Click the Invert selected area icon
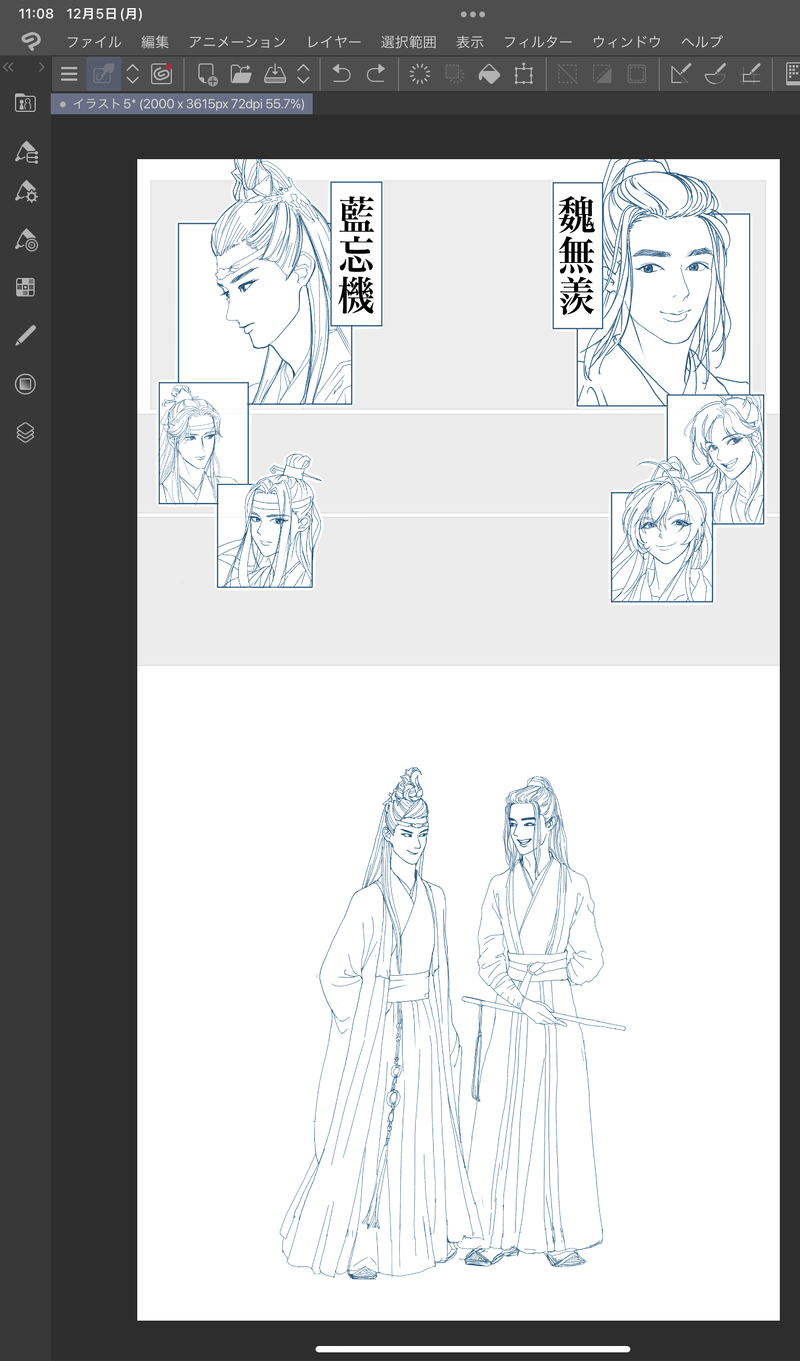The height and width of the screenshot is (1361, 800). coord(602,74)
